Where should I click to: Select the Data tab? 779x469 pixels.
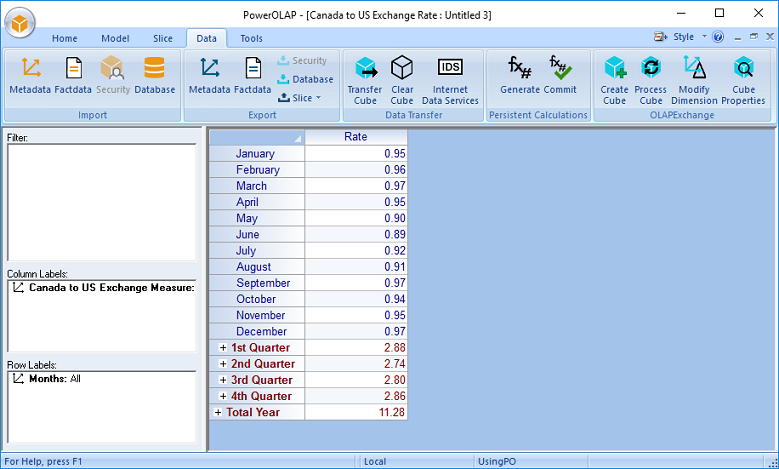point(206,38)
